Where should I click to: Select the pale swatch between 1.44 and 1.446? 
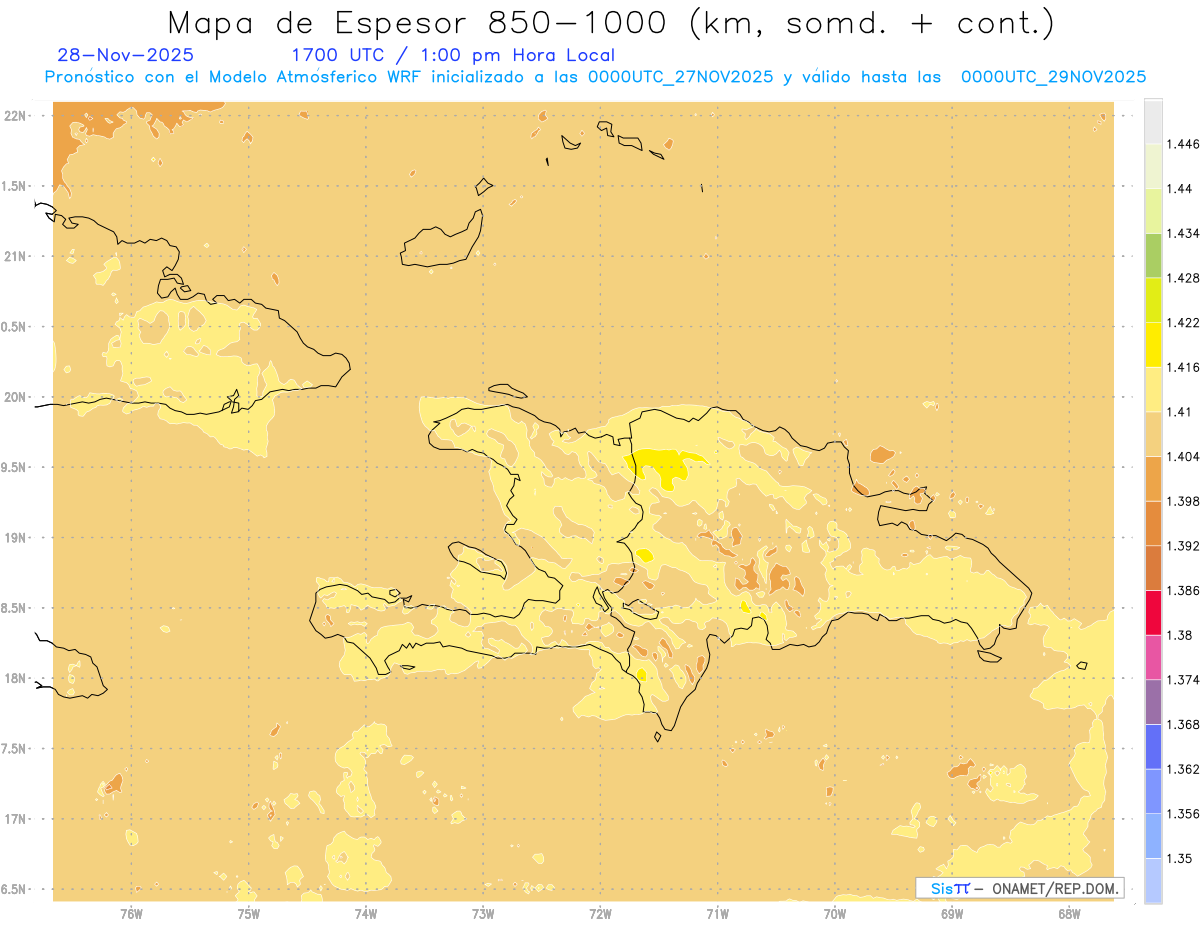1153,166
